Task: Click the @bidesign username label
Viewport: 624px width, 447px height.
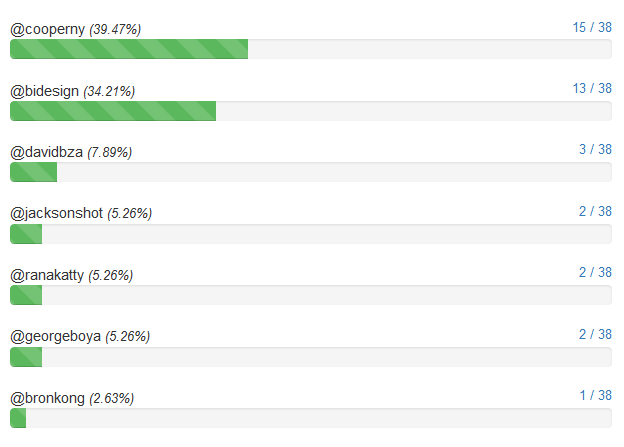Action: coord(46,91)
